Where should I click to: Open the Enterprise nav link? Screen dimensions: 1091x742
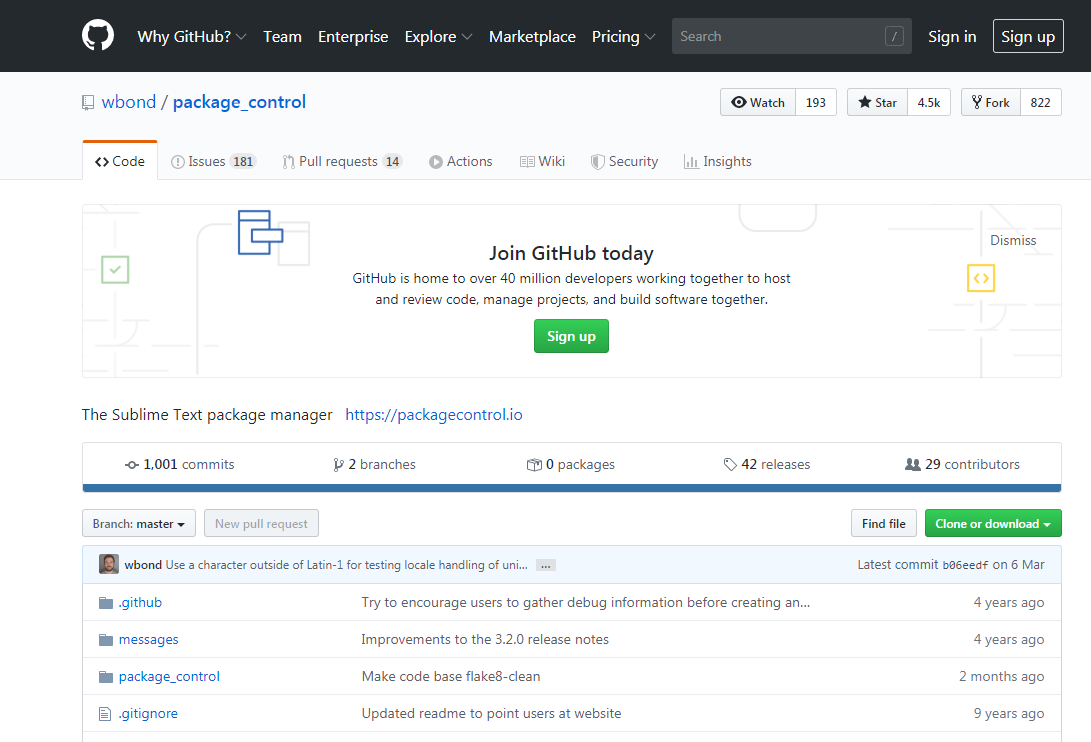[353, 36]
